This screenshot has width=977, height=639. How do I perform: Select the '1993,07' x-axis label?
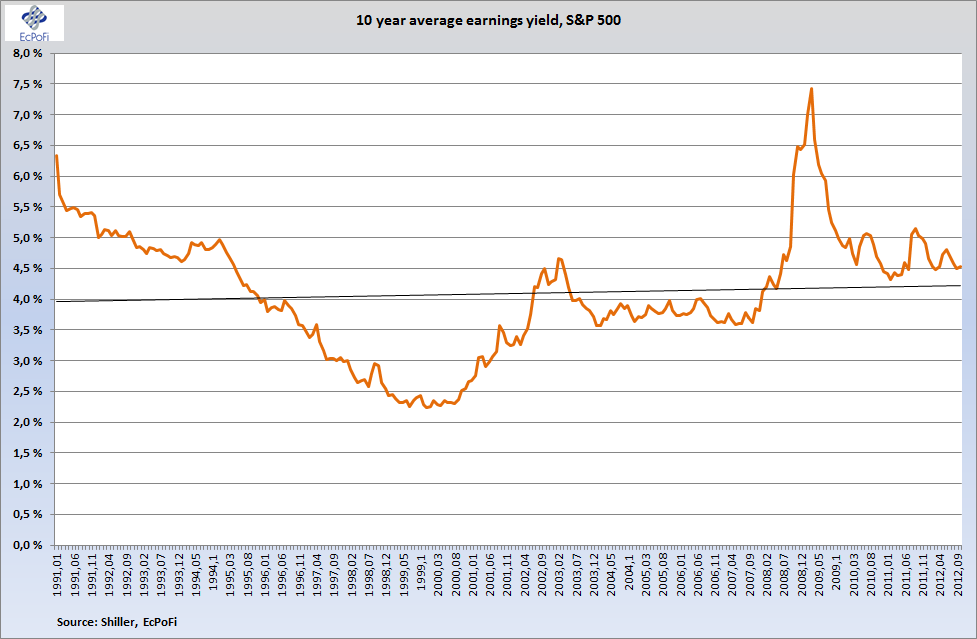pos(161,573)
